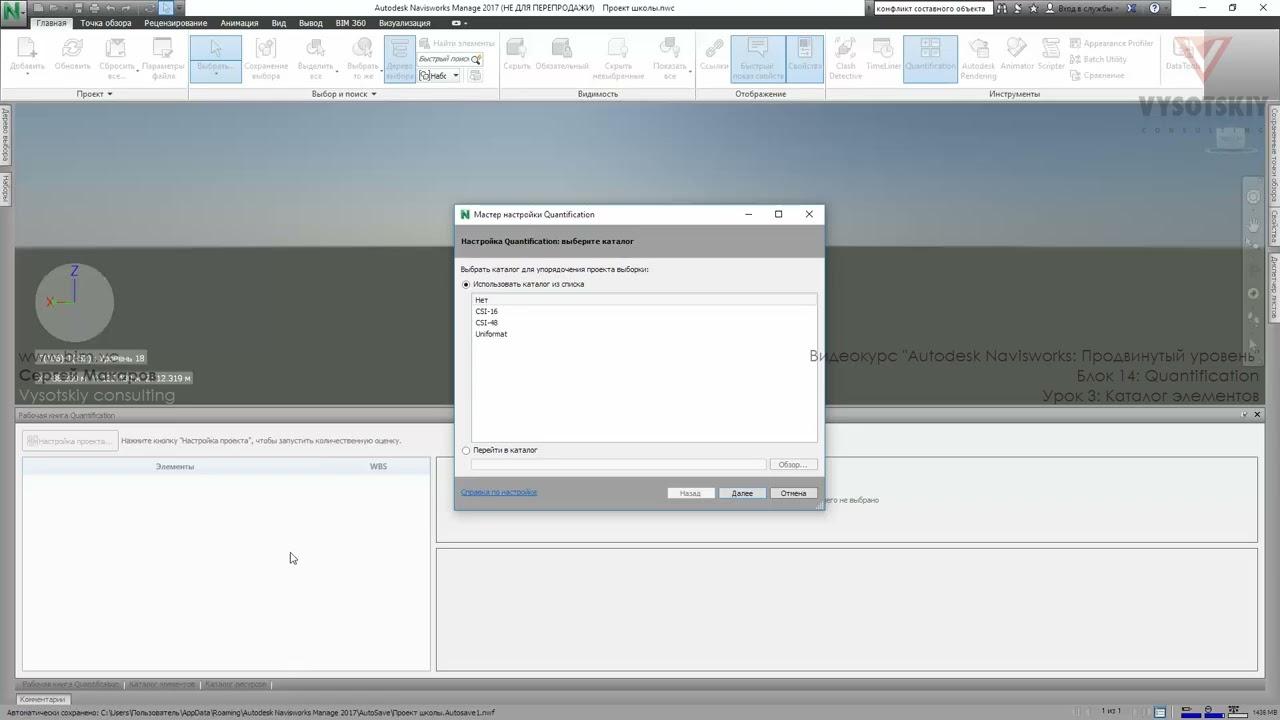1280x720 pixels.
Task: Toggle Quick Properties (Быстрый показ свойств)
Action: coord(757,57)
